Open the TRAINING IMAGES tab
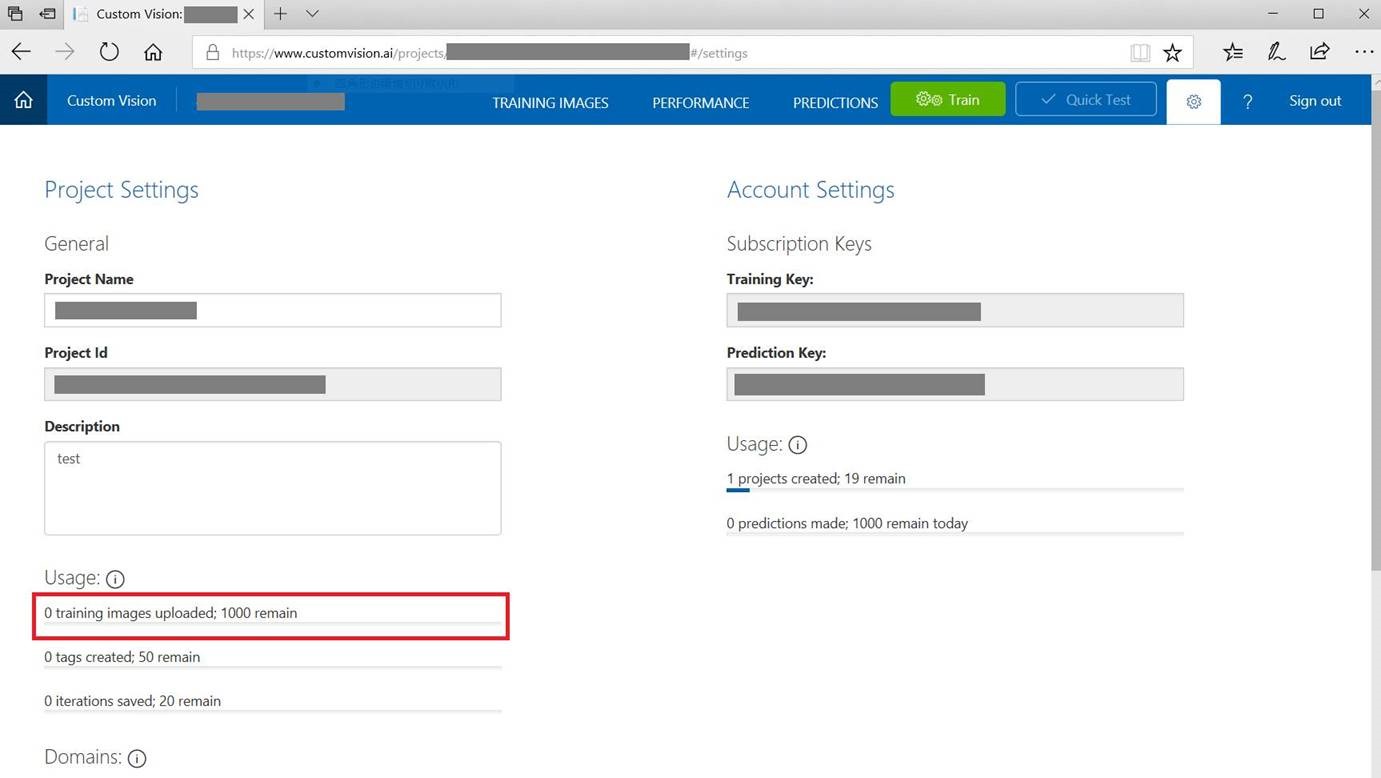This screenshot has width=1381, height=778. (x=550, y=102)
